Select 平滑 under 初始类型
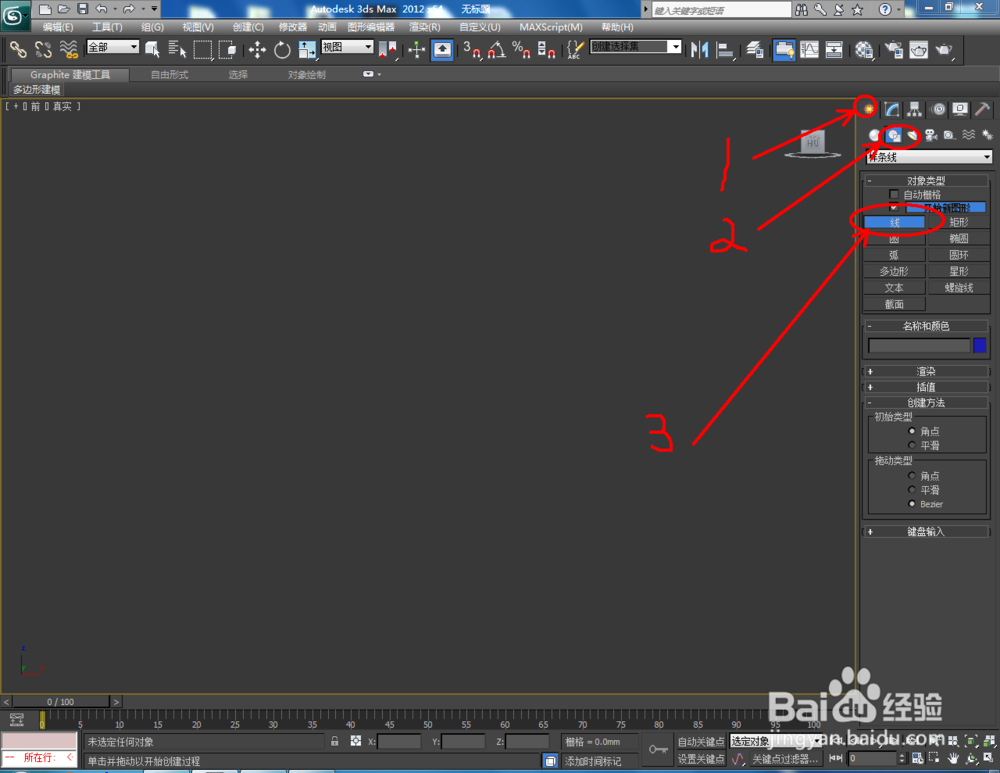1000x773 pixels. click(911, 445)
